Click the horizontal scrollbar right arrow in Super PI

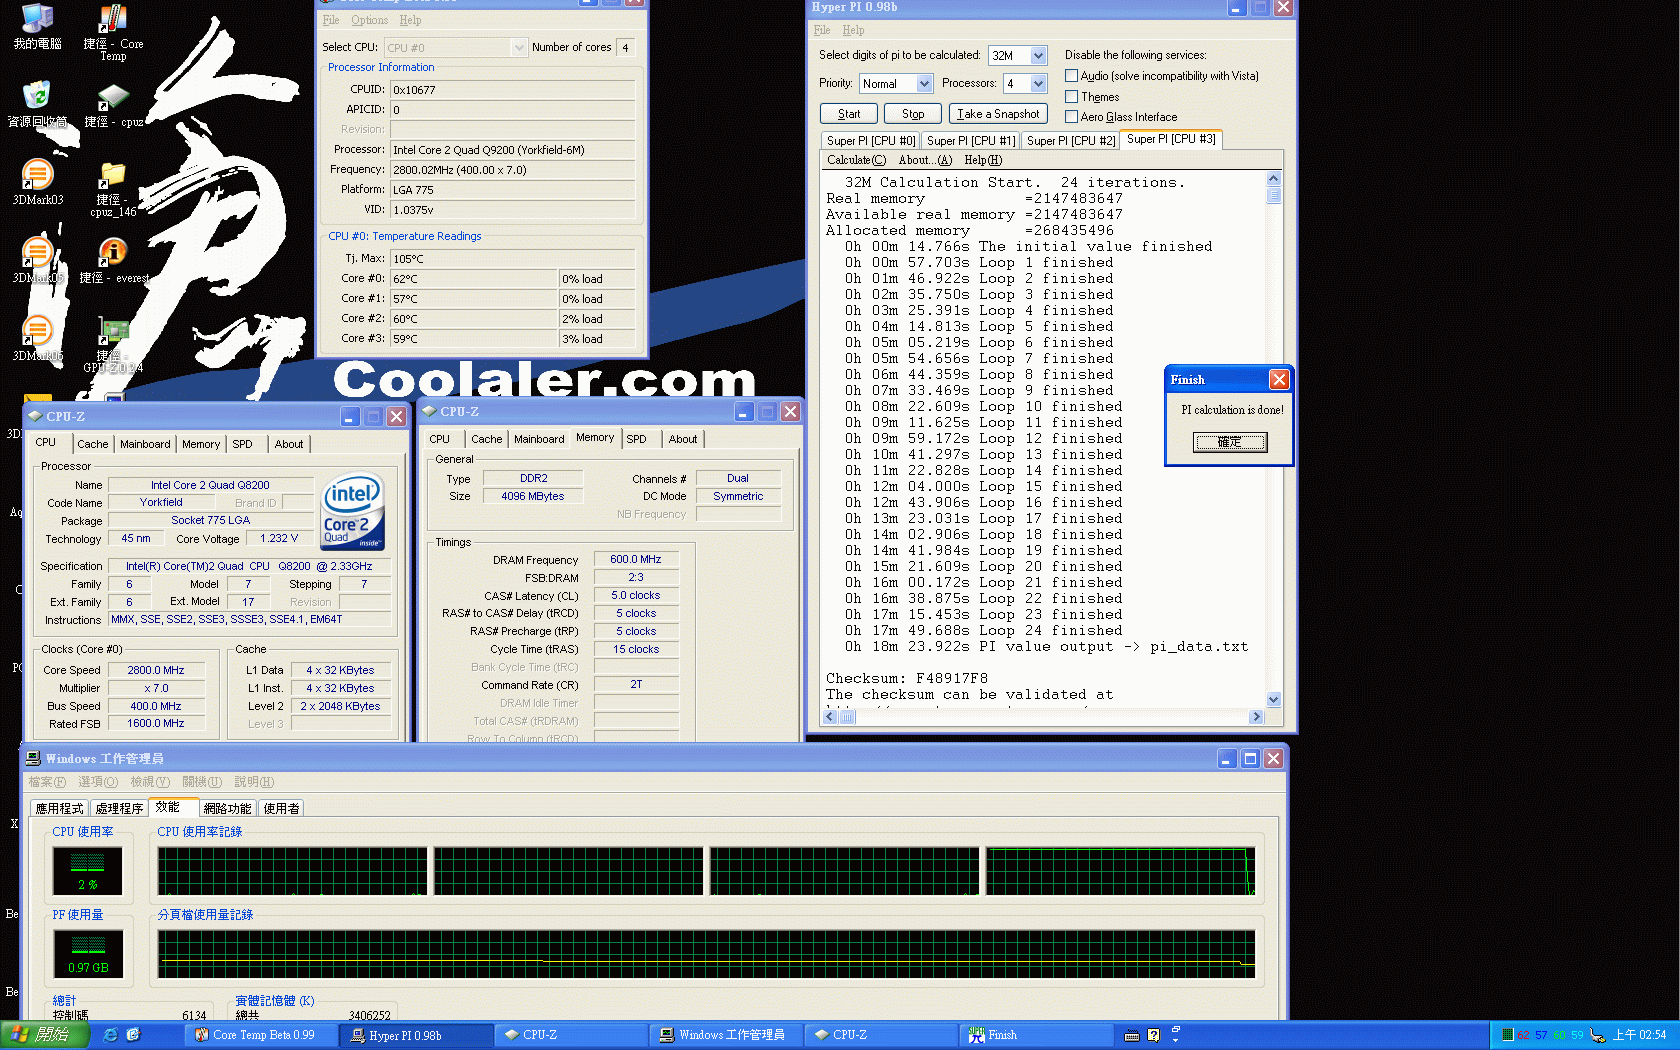1256,716
